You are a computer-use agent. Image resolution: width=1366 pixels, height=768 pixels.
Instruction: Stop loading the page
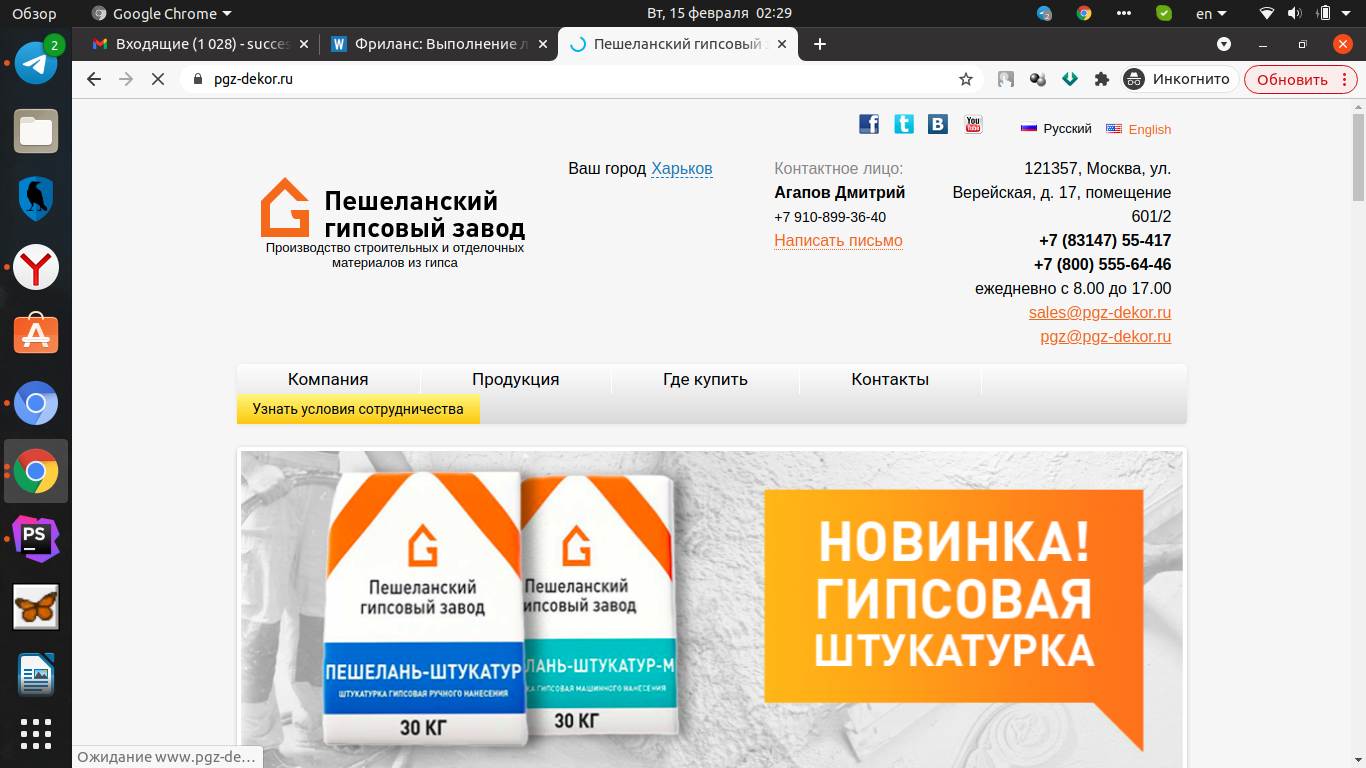click(157, 79)
